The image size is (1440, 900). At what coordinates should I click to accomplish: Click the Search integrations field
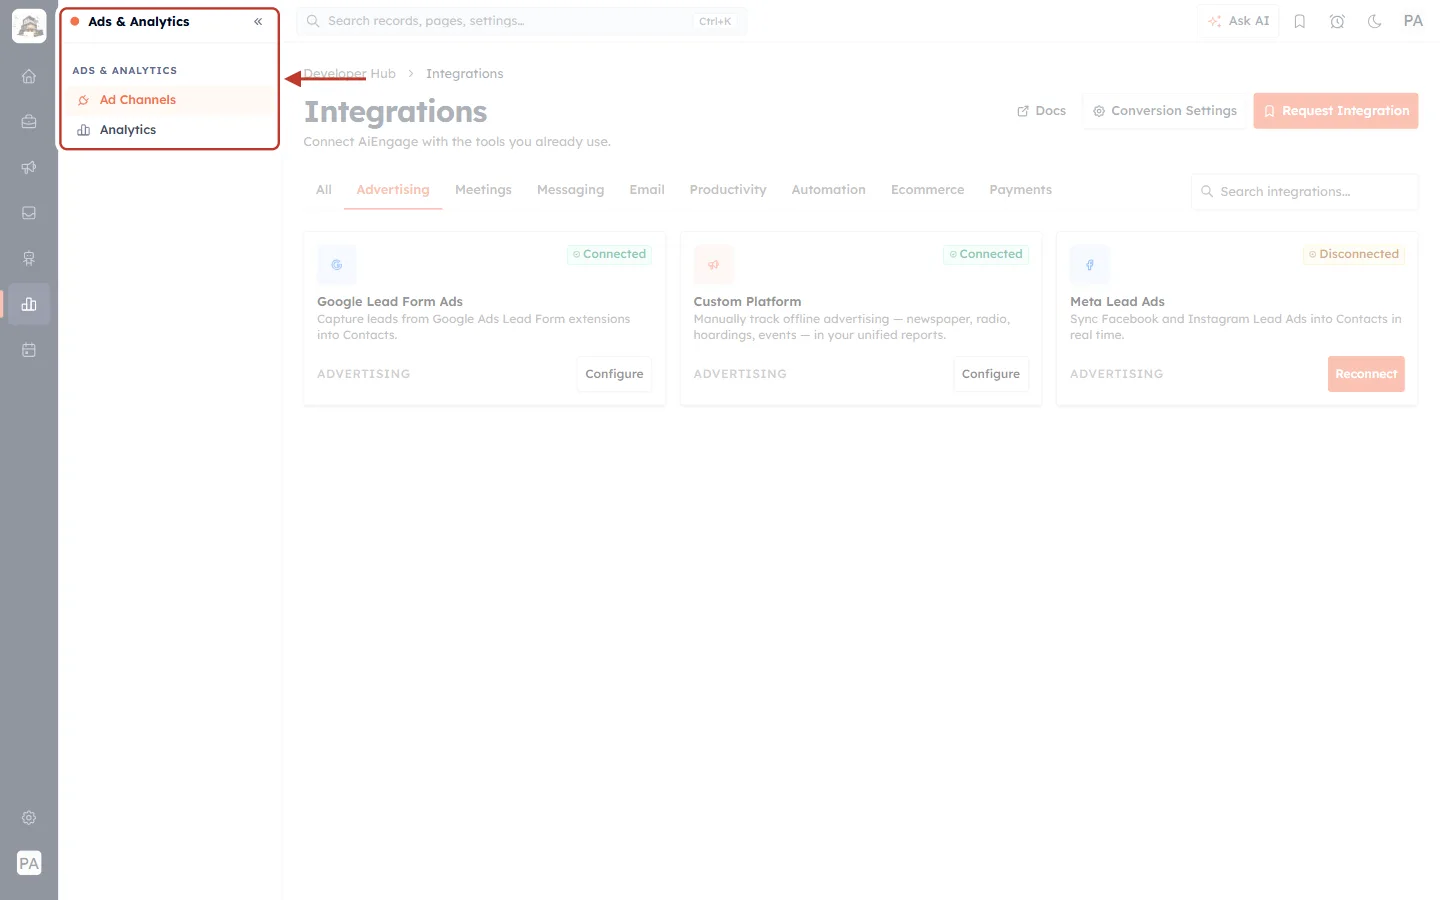[1305, 192]
